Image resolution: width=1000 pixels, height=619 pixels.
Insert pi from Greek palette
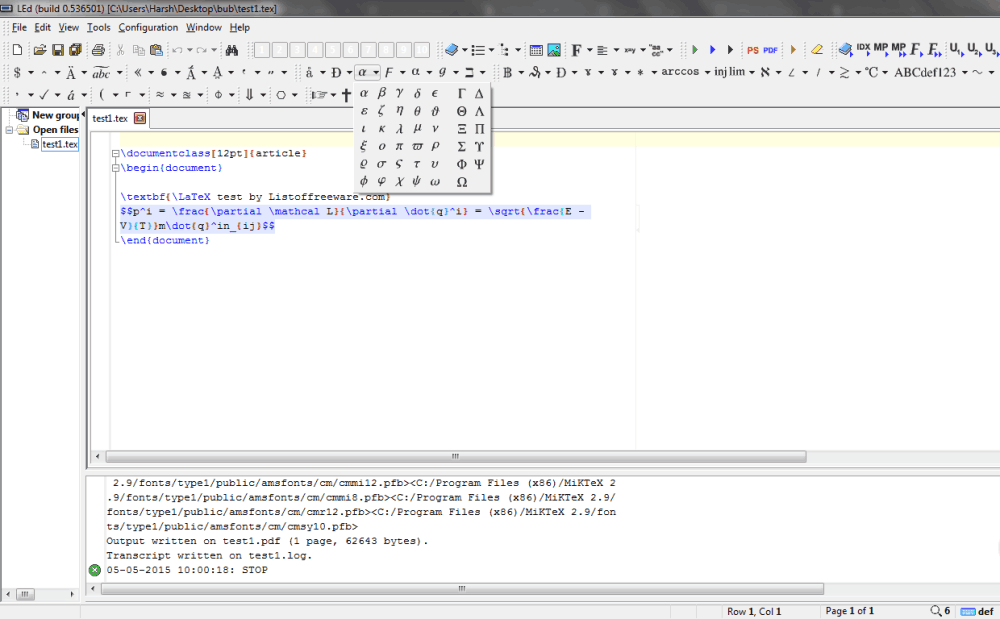[399, 146]
